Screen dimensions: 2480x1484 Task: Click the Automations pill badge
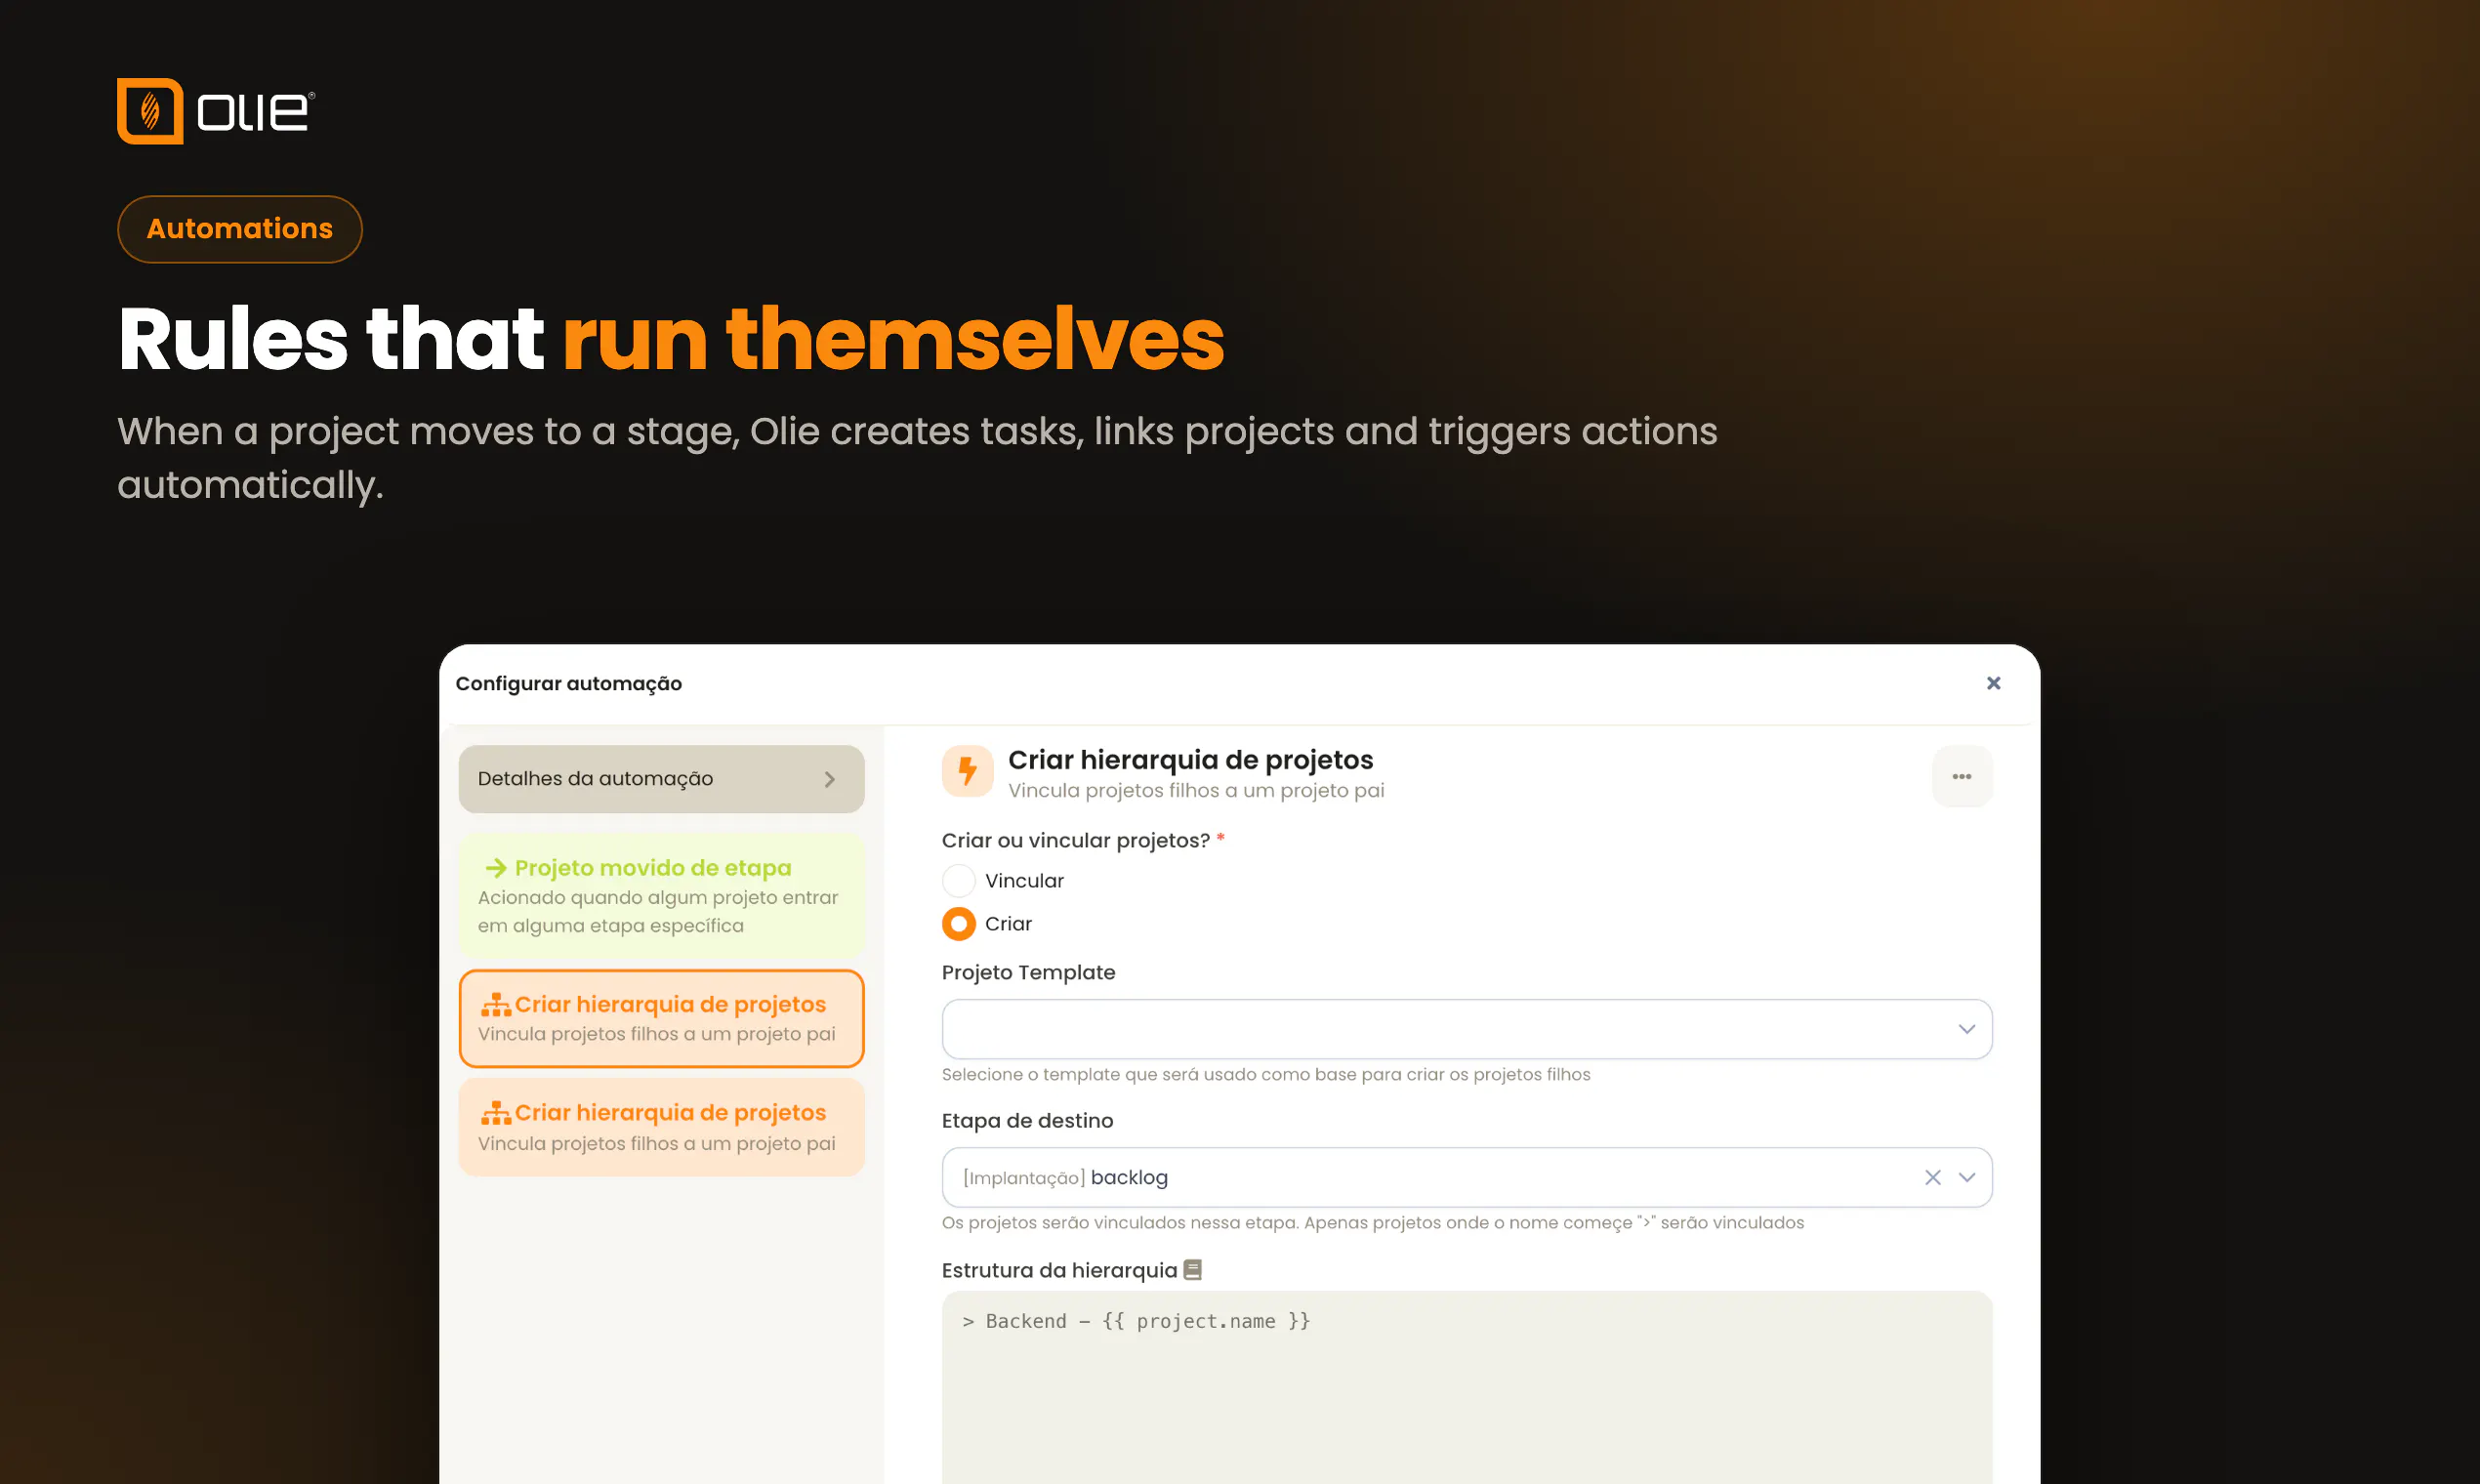coord(240,229)
